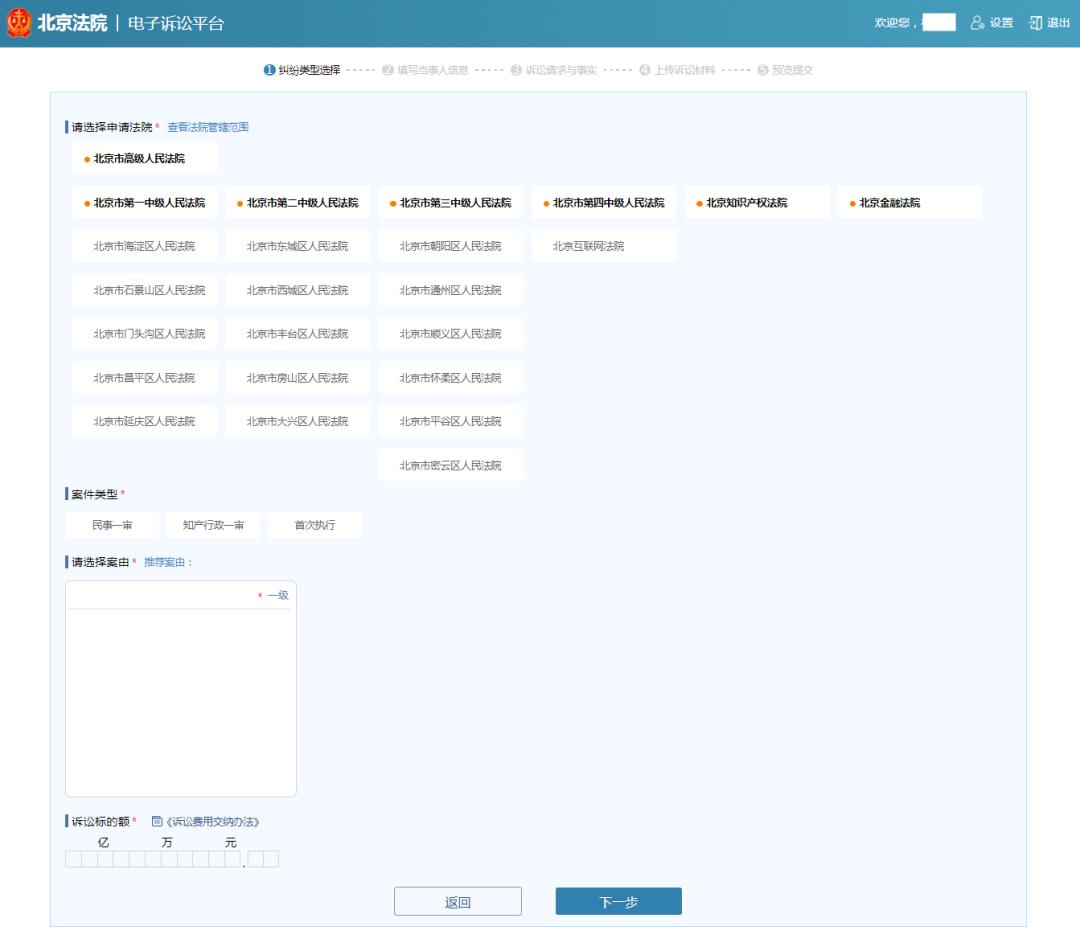Screen dimensions: 1080x947
Task: Select 北京市第一中级人民法院
Action: click(x=145, y=202)
